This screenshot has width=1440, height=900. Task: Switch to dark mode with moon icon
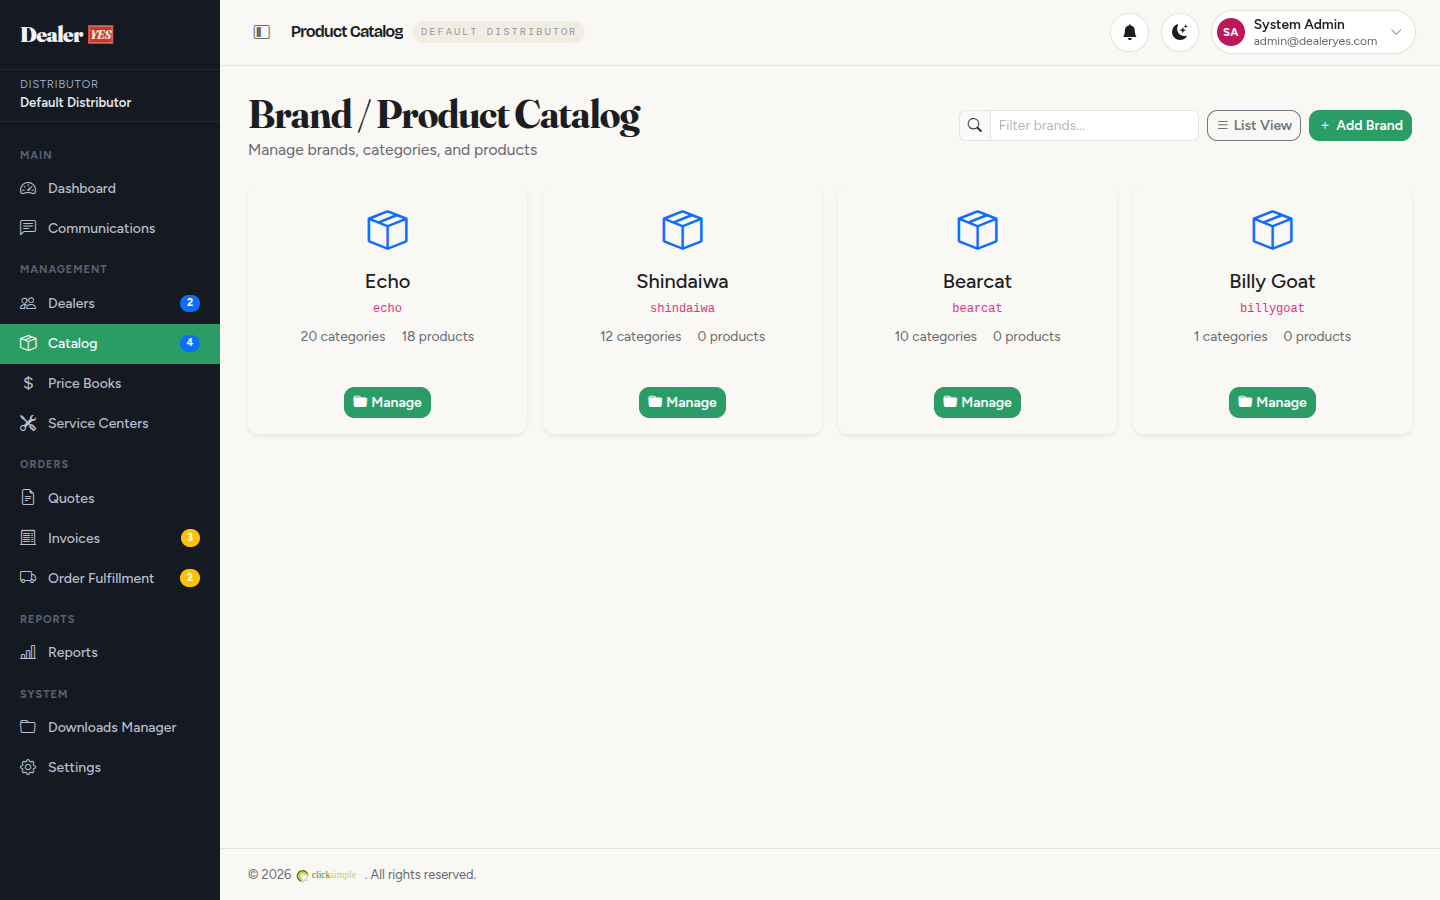click(x=1180, y=32)
